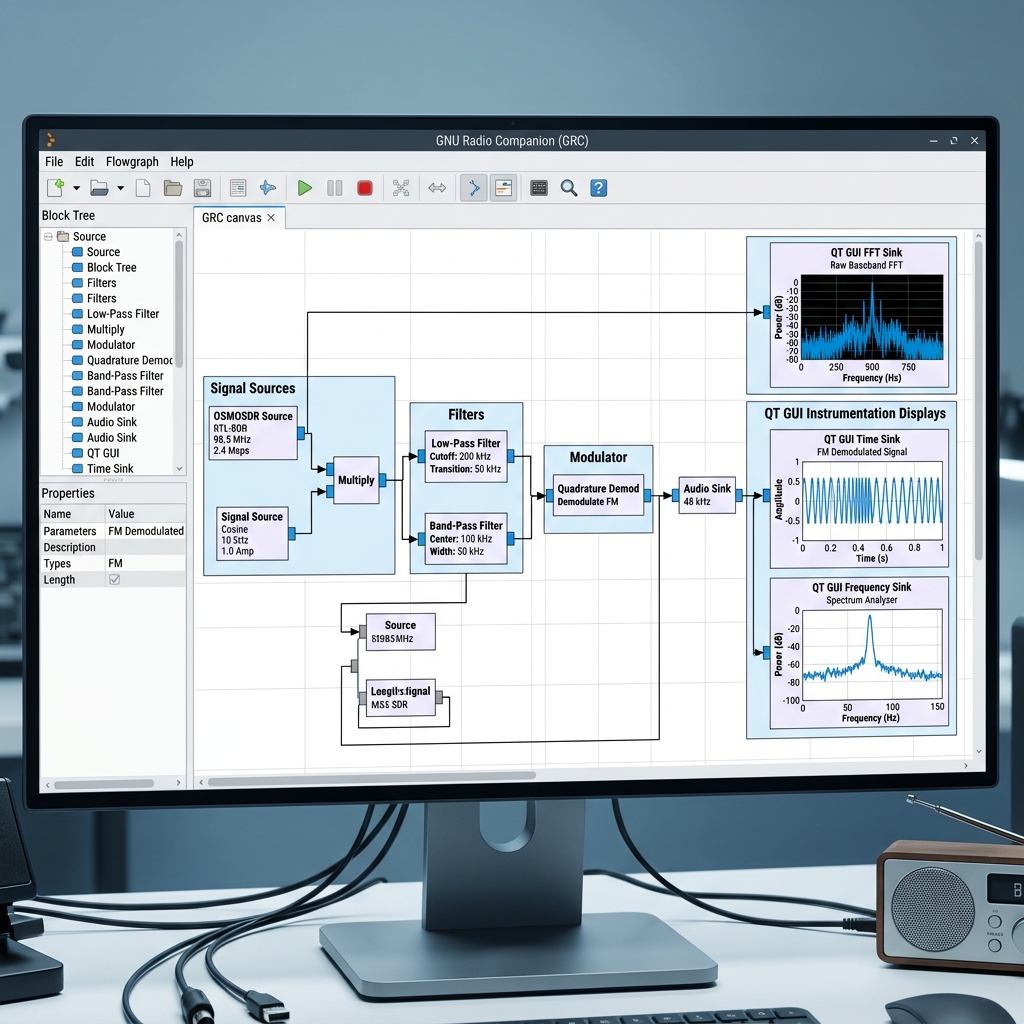Select the OSMOSDR Source block
The height and width of the screenshot is (1024, 1024).
(253, 433)
